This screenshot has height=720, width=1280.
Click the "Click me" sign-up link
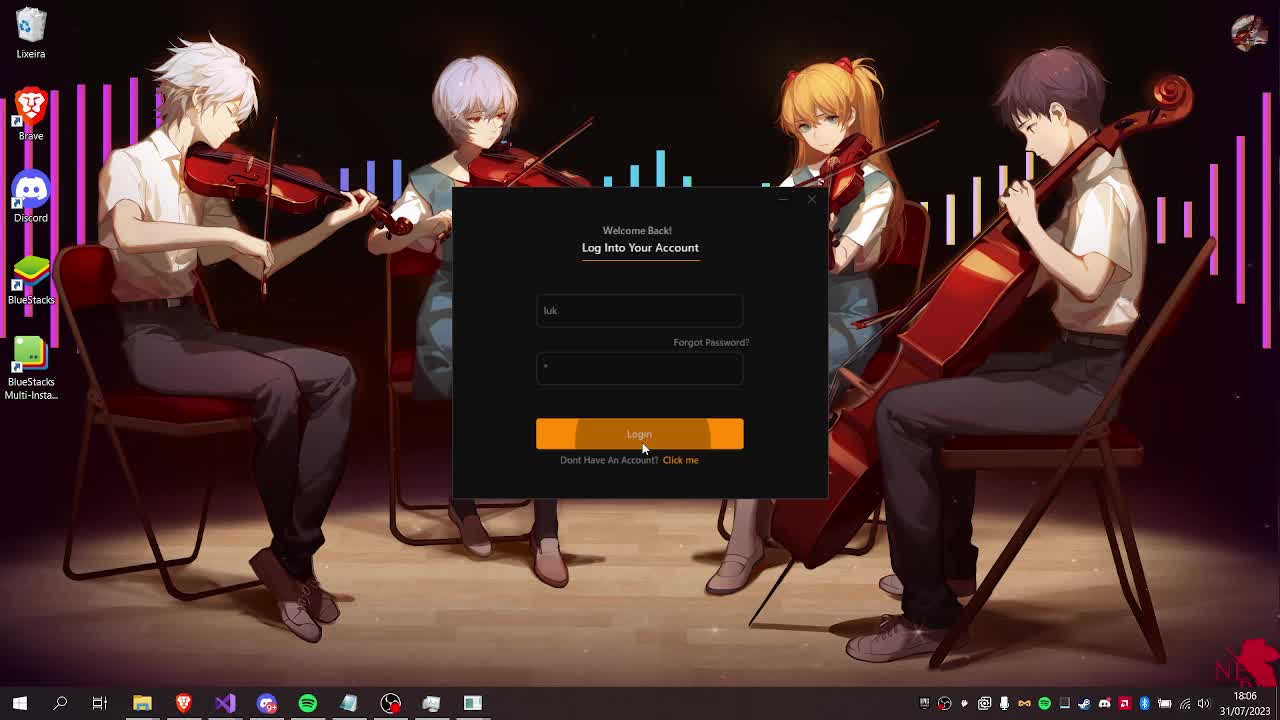680,460
